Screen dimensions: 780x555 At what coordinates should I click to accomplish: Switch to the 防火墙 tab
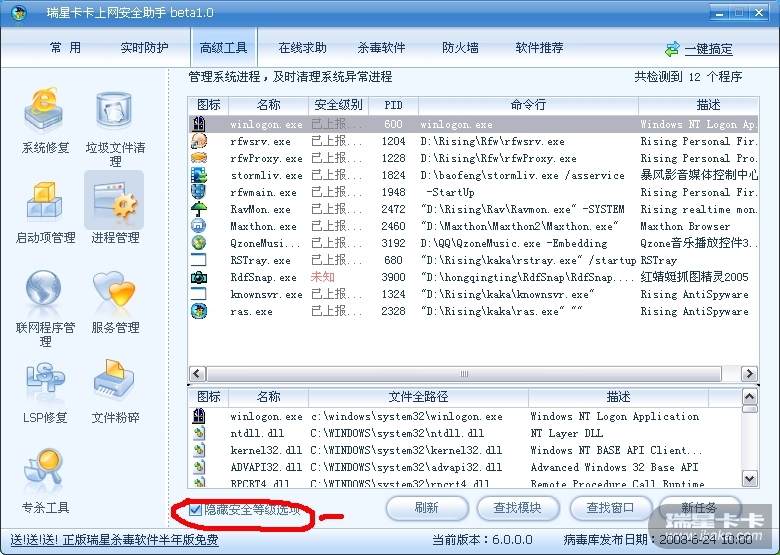click(460, 48)
